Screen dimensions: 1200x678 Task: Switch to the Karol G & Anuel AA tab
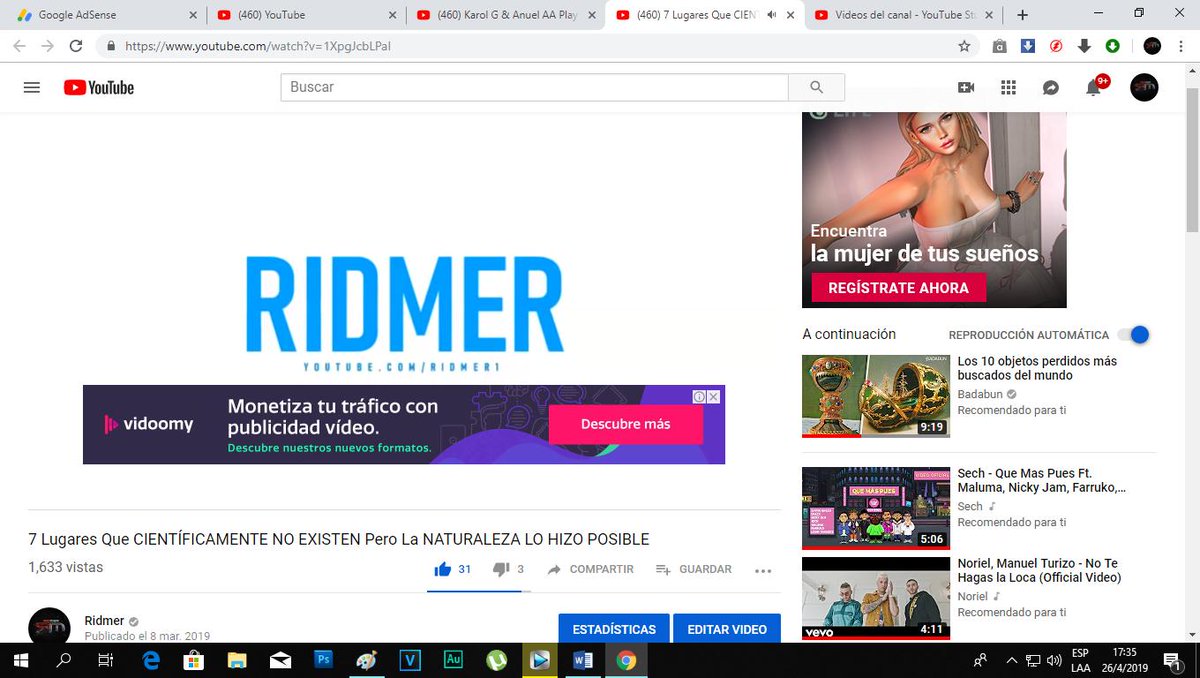506,15
